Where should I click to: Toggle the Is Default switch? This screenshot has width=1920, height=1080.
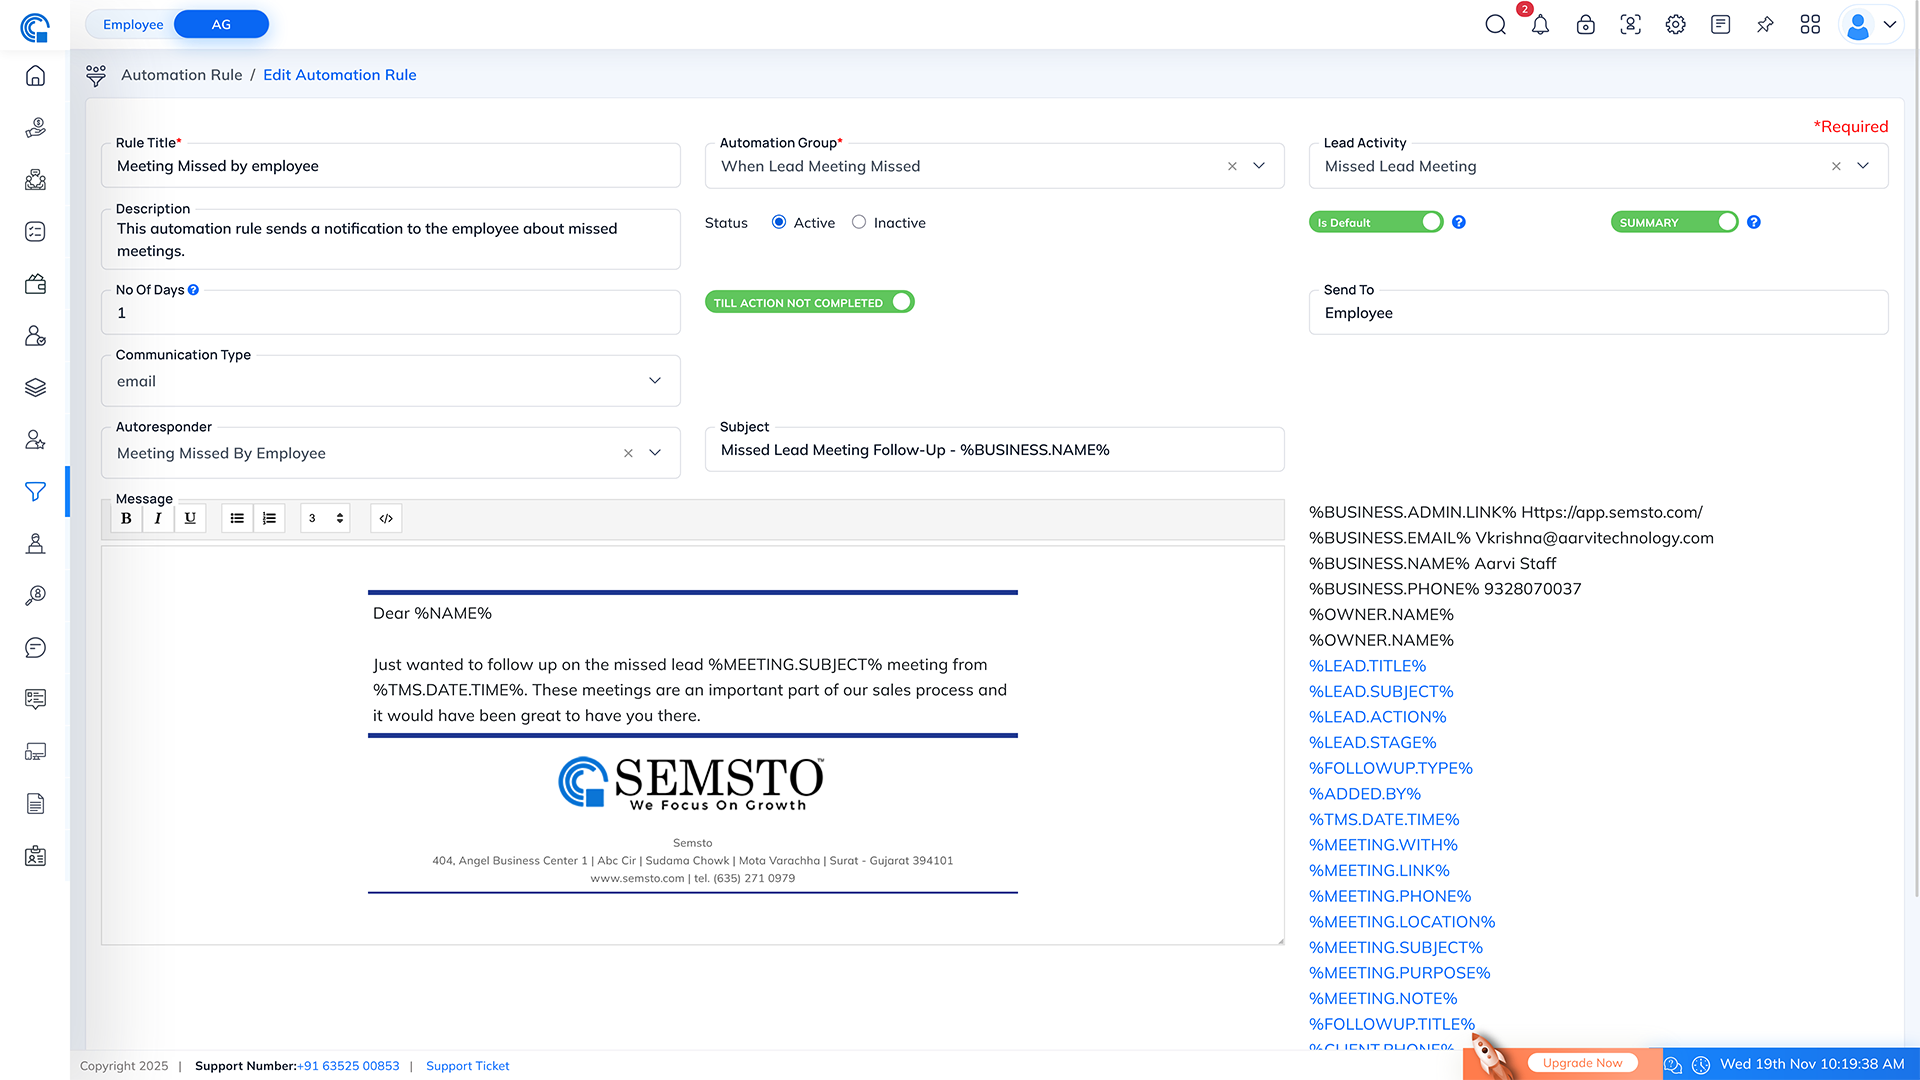click(1376, 222)
